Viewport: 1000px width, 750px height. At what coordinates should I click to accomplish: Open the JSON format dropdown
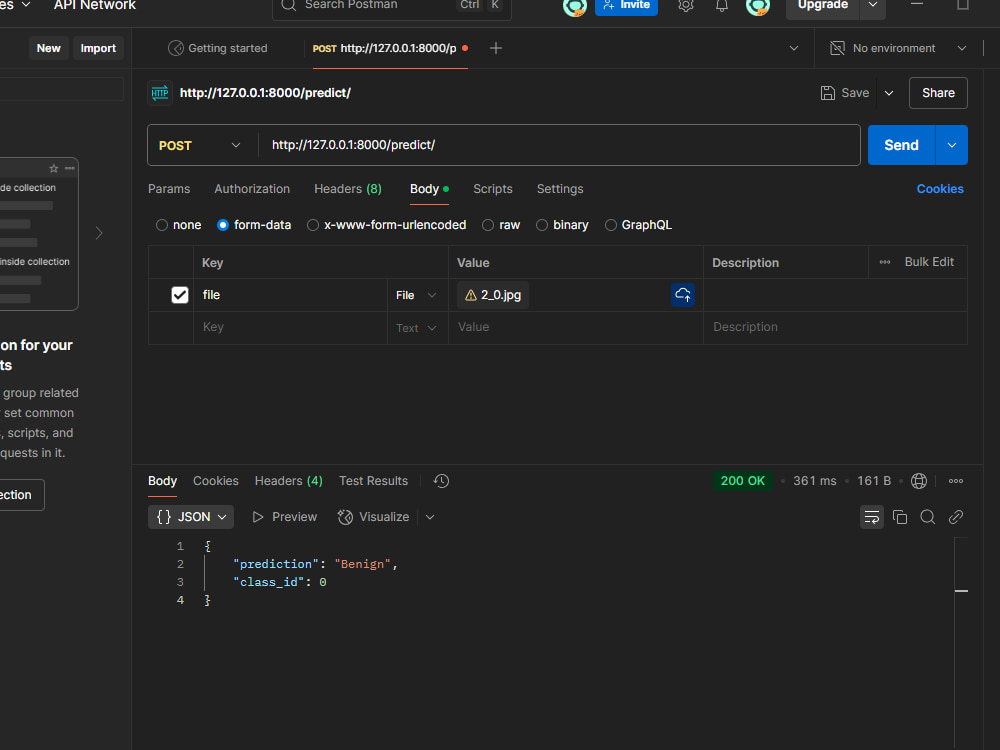pos(191,517)
